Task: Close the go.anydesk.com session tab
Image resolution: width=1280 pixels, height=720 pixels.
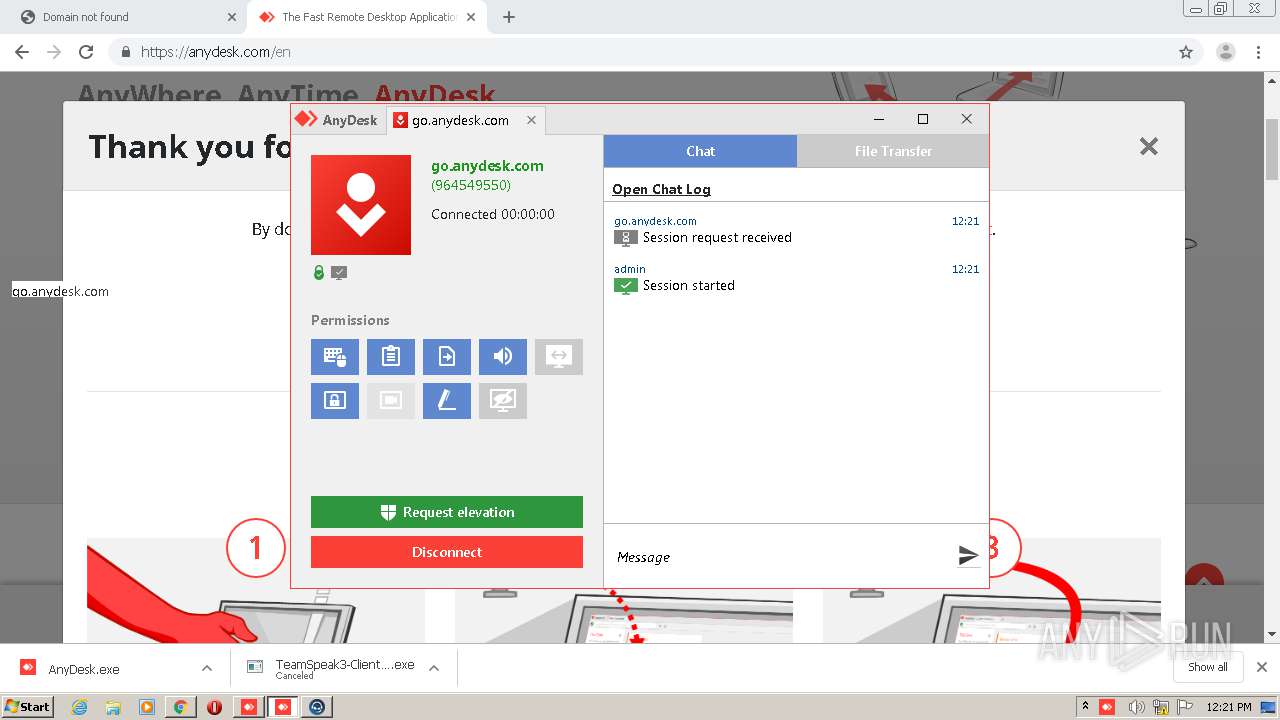Action: tap(531, 120)
